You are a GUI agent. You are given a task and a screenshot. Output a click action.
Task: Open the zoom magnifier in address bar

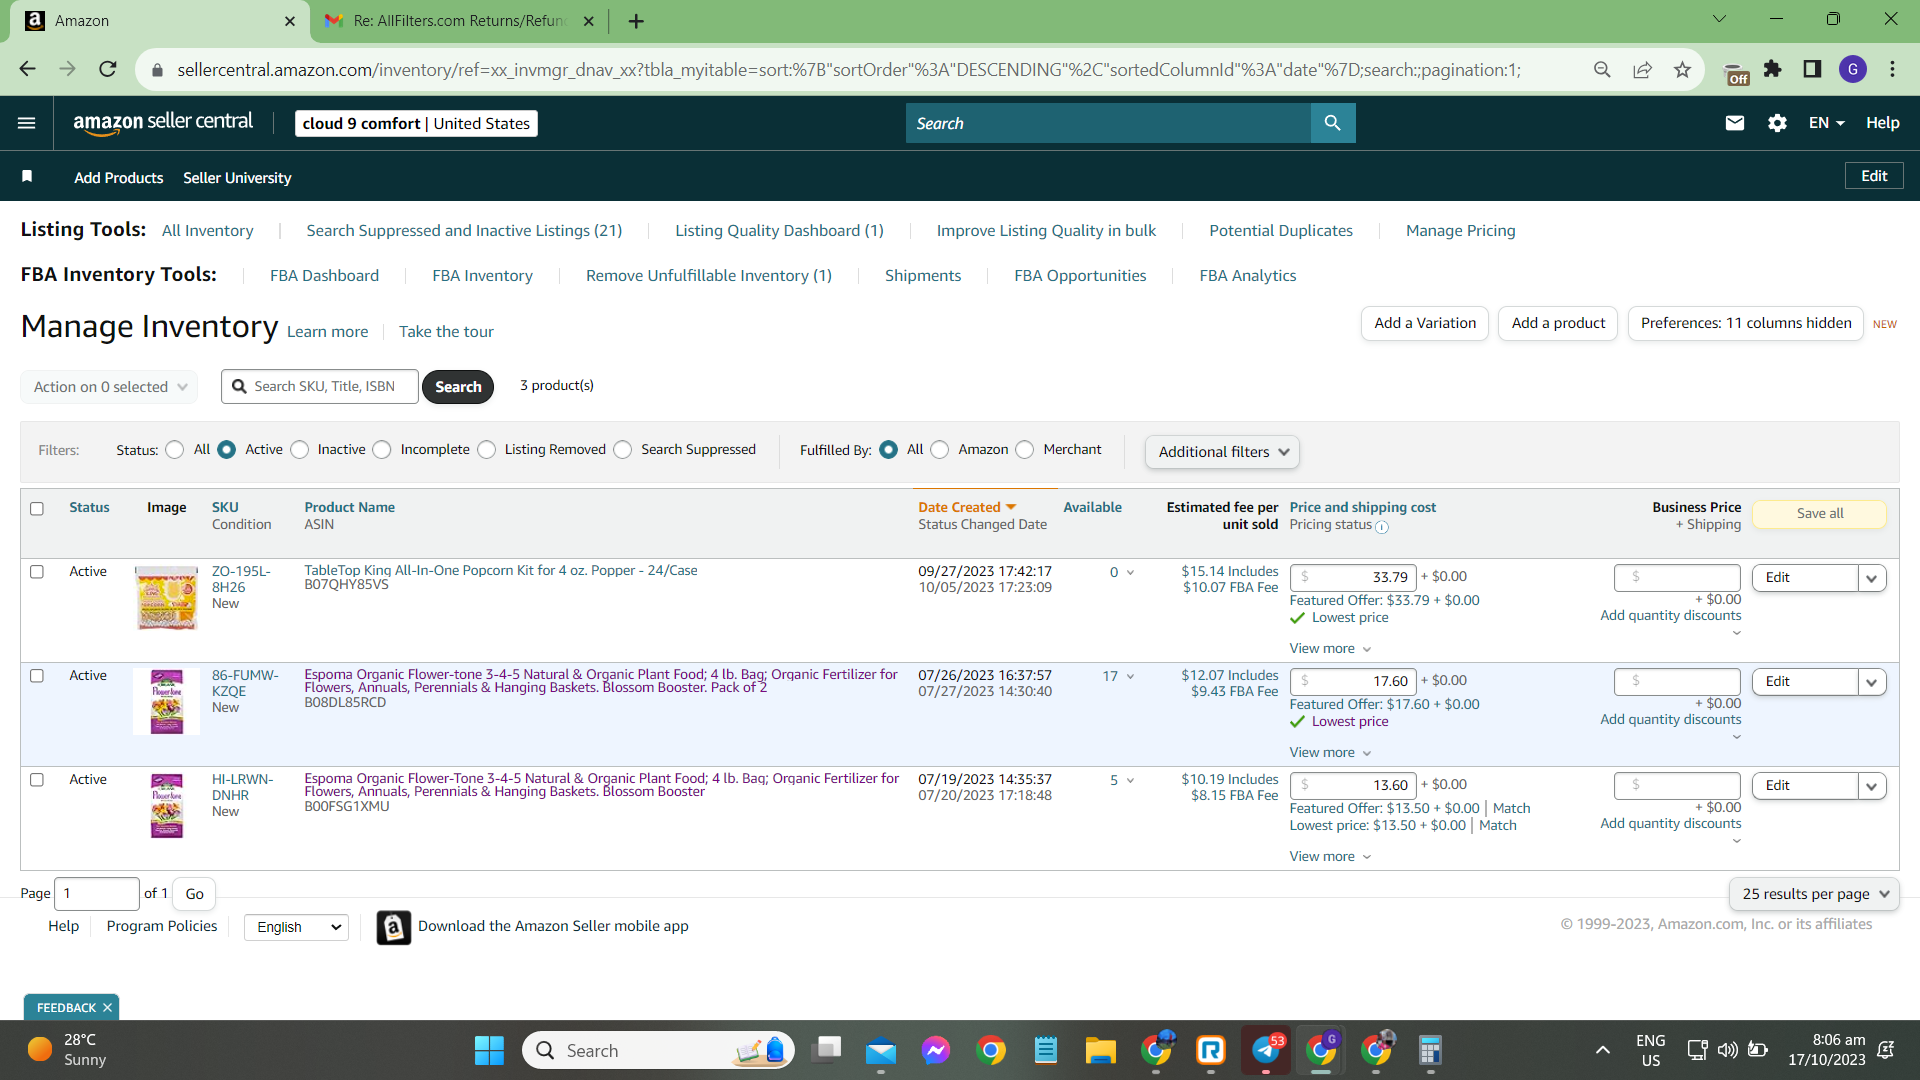(1602, 69)
